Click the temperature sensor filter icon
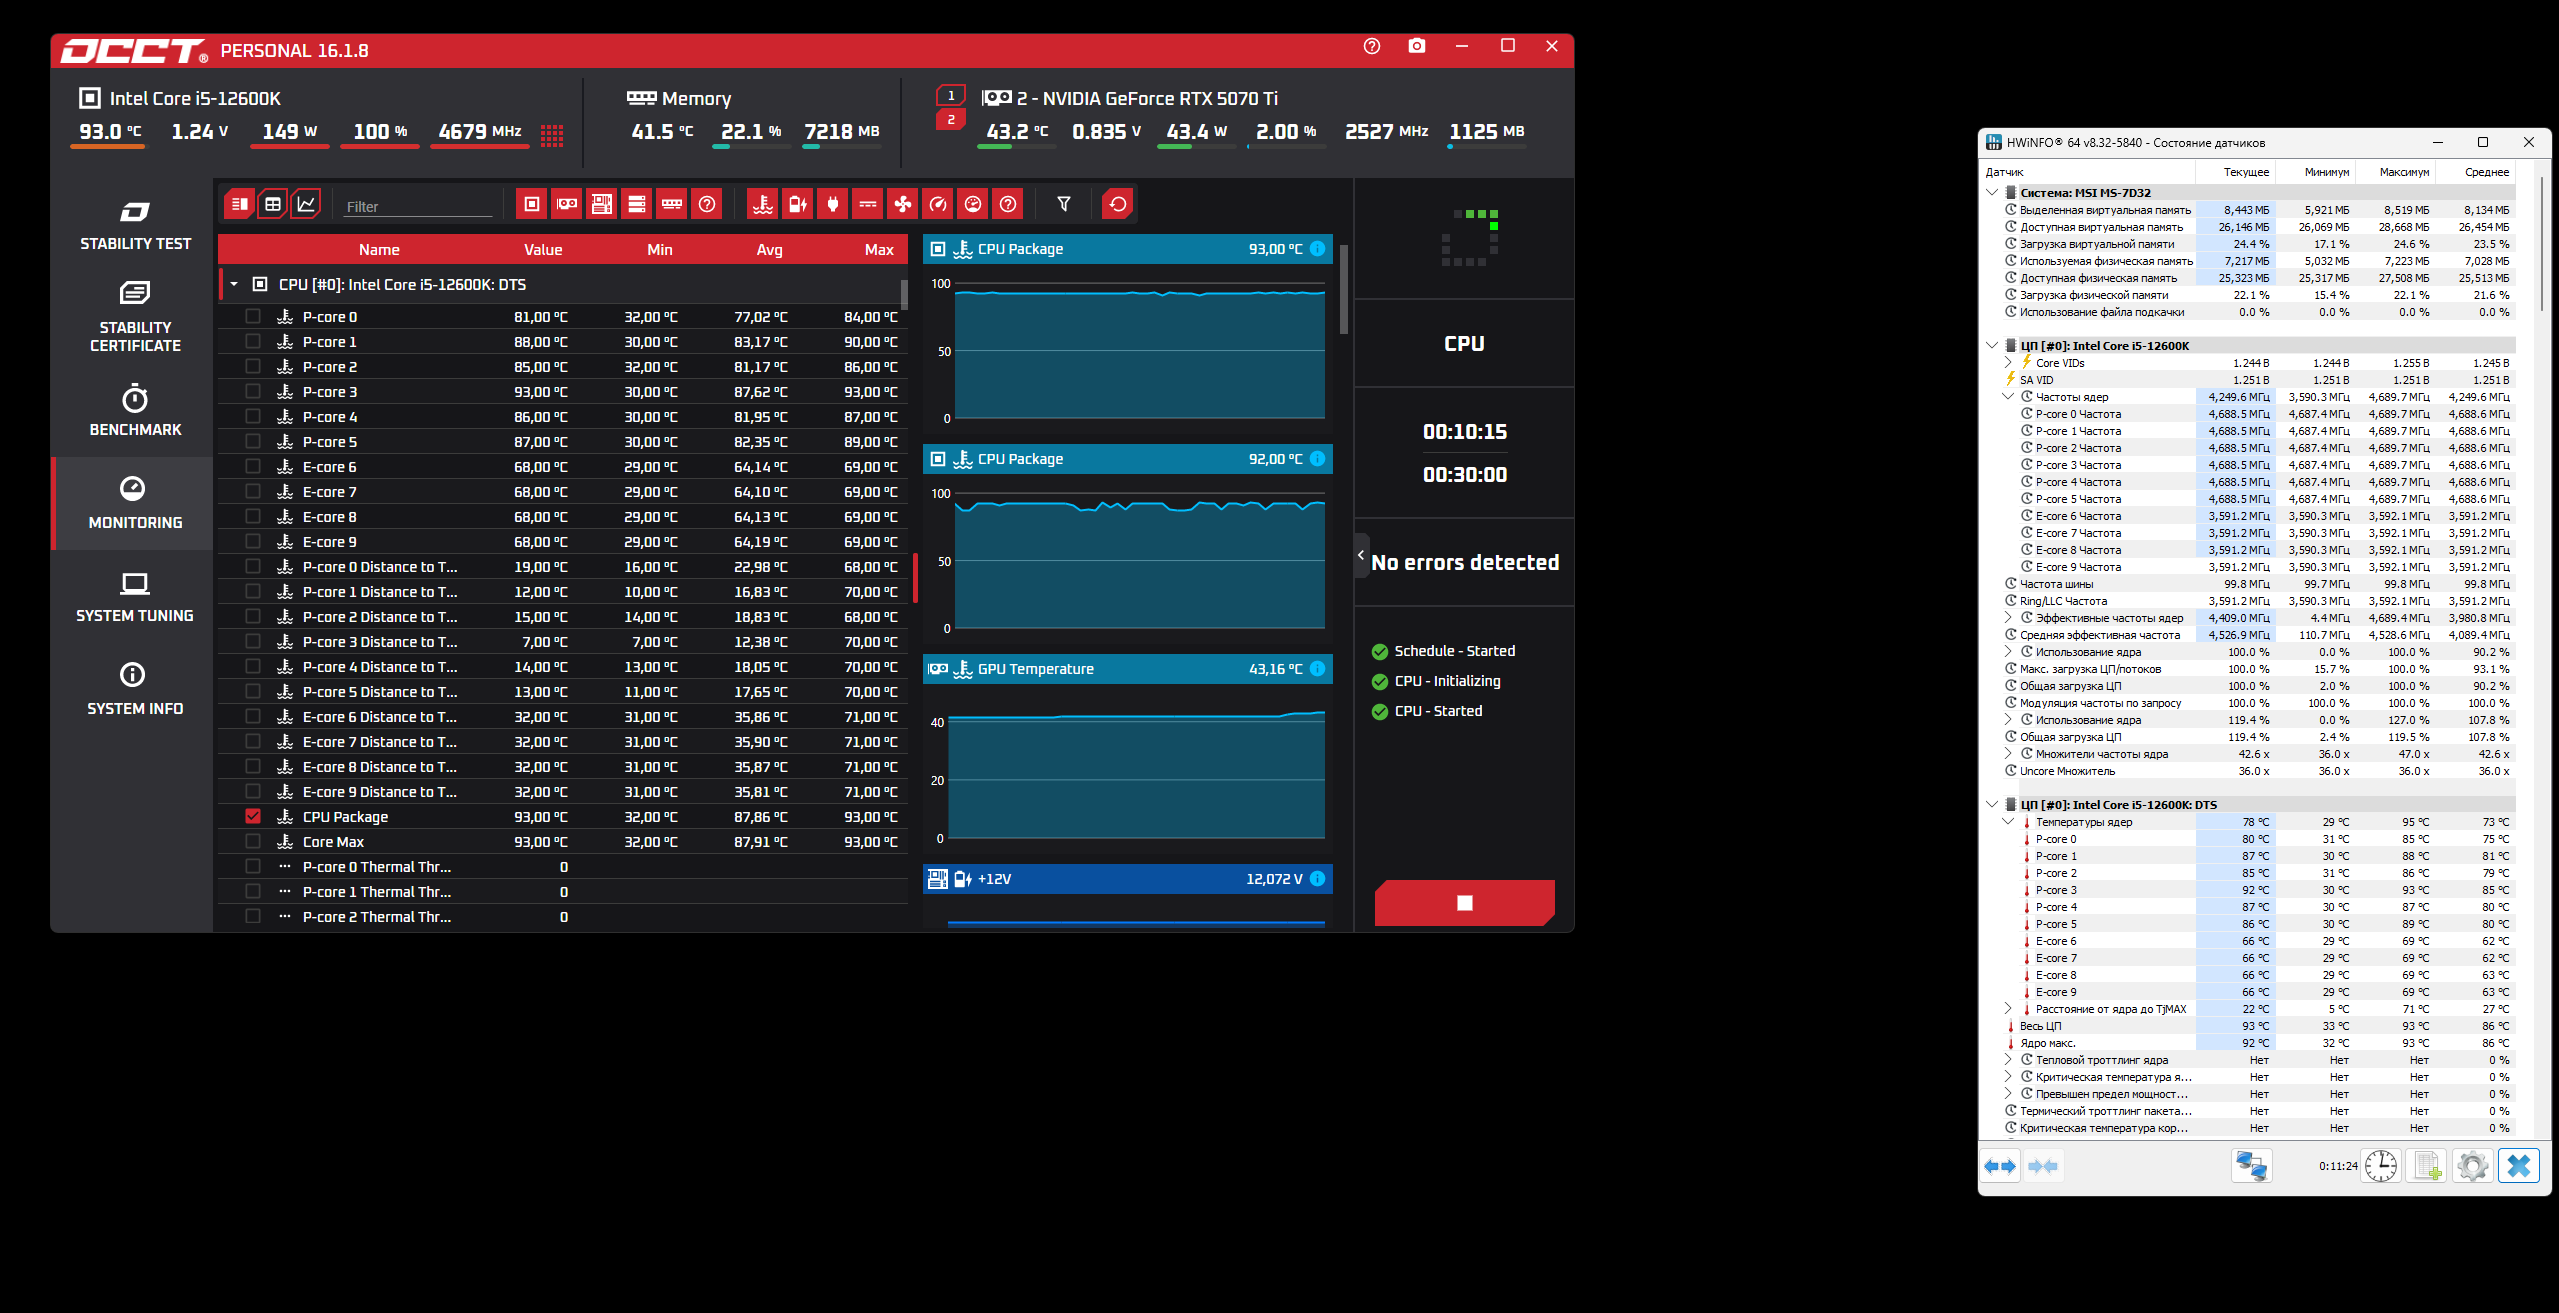 point(763,204)
